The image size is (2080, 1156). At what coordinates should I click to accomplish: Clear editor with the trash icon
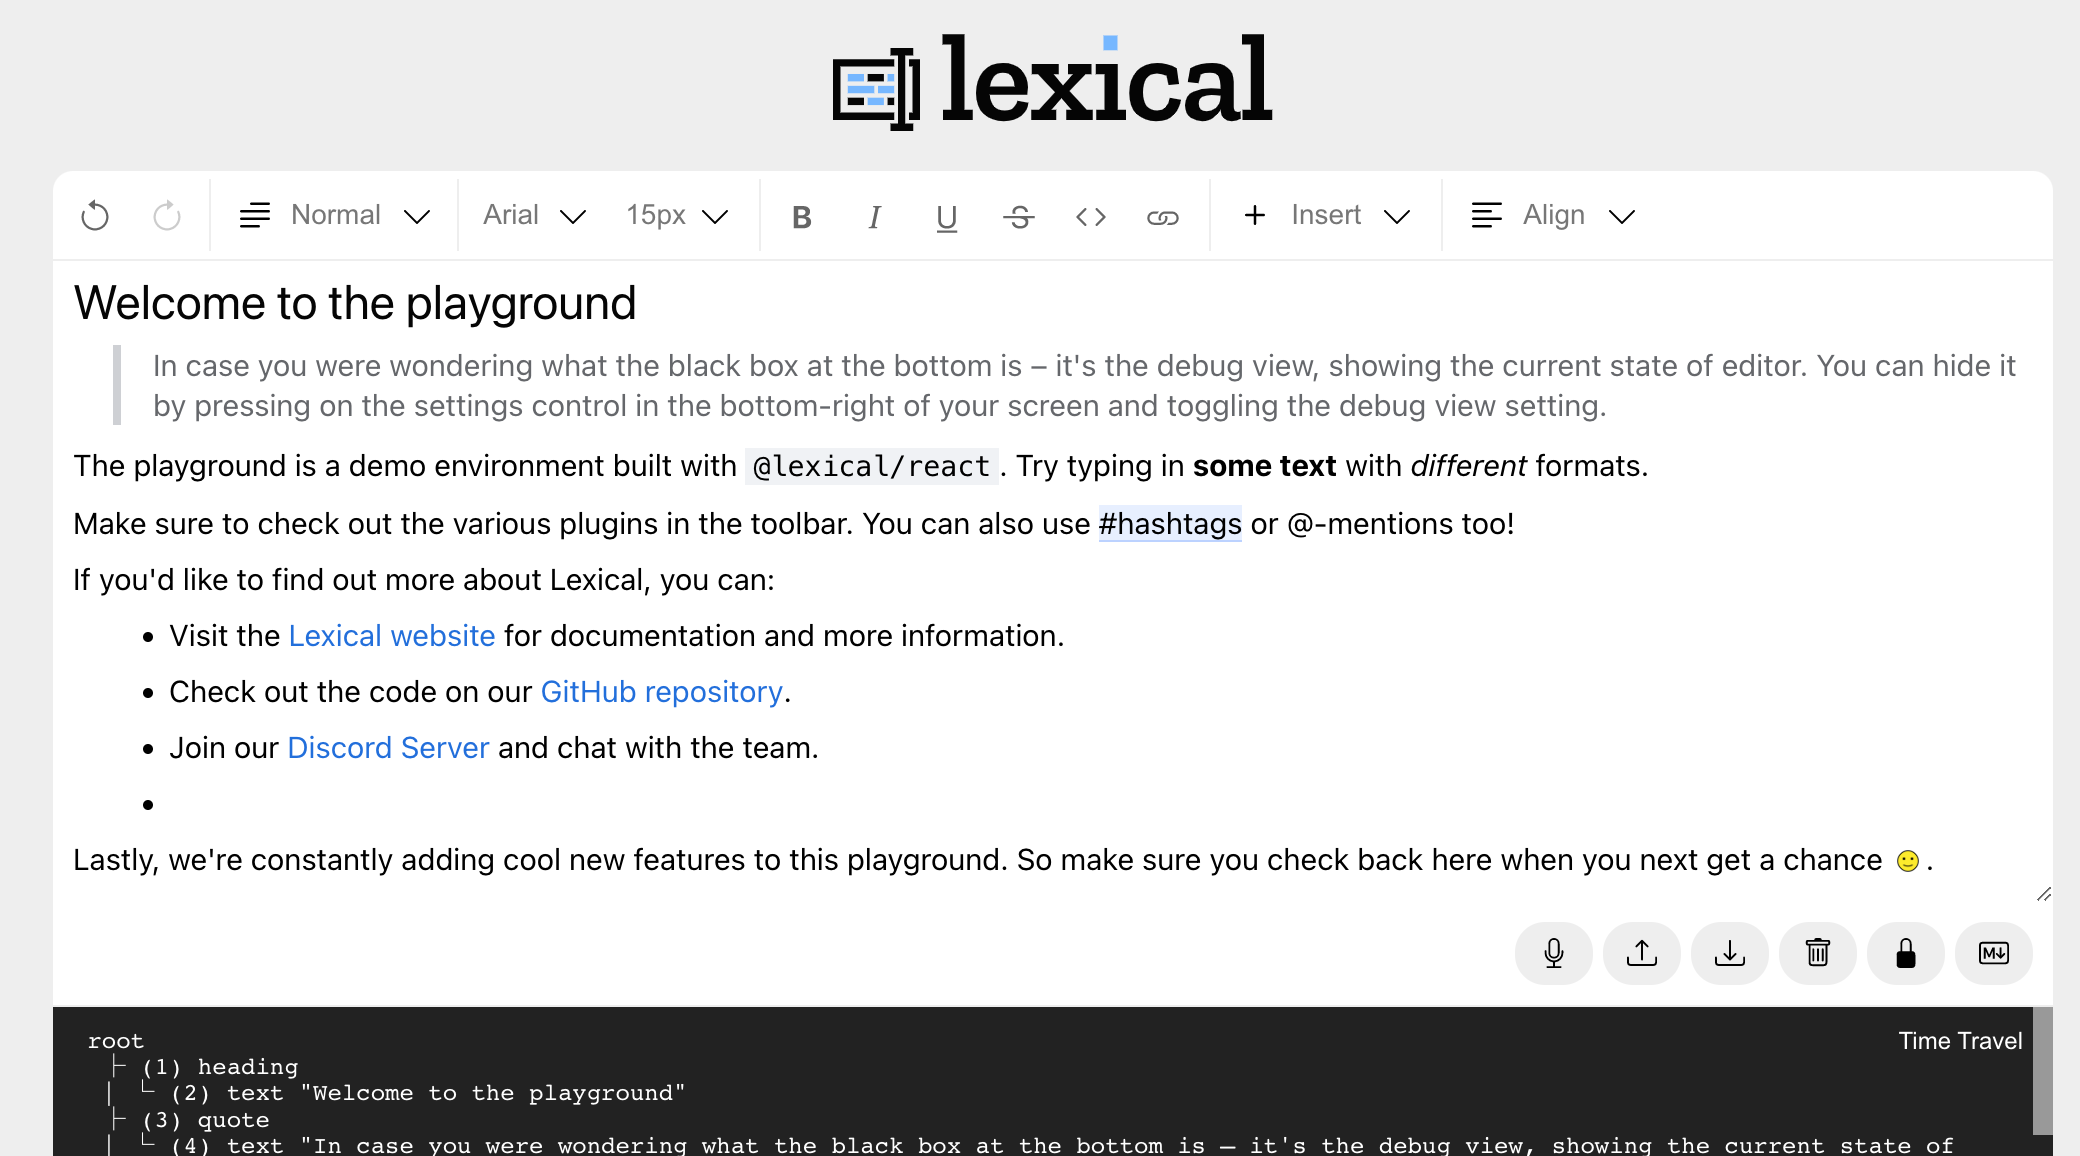1817,953
